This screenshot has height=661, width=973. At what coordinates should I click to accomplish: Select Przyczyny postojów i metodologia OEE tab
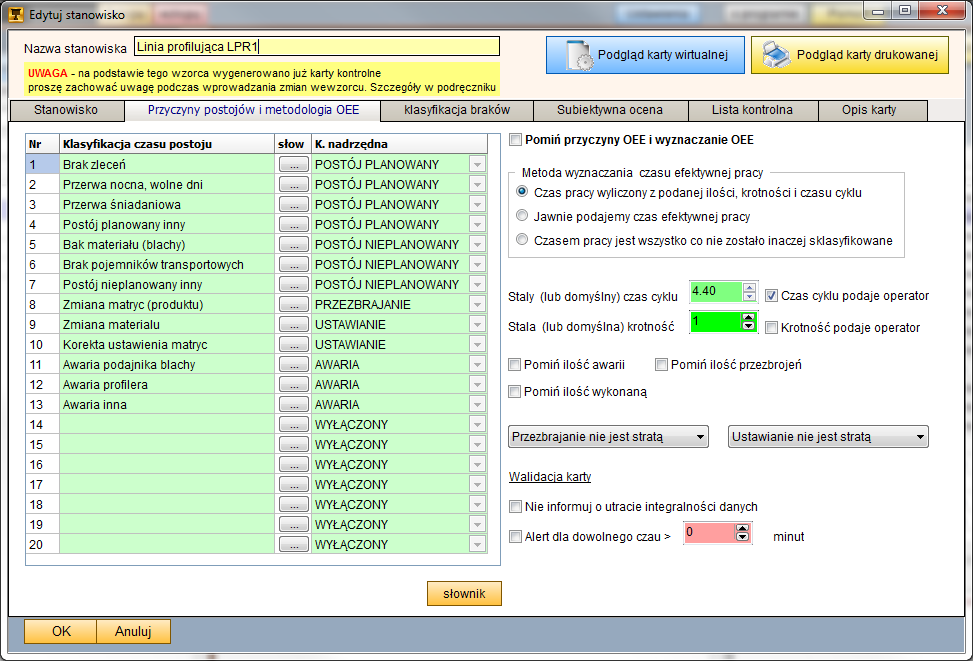253,110
